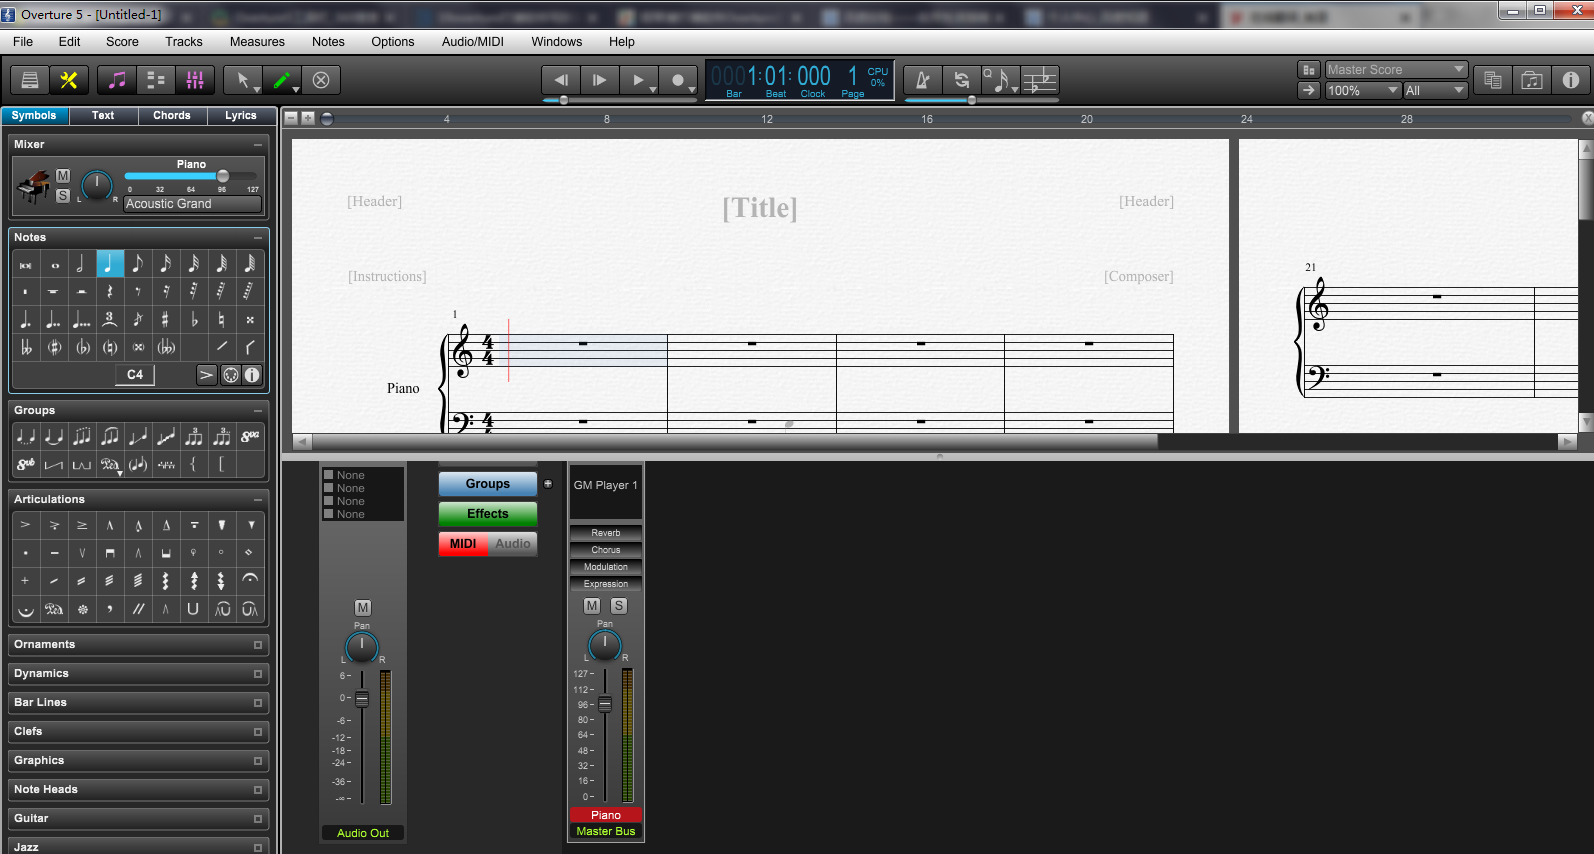Toggle MIDI view button

[x=463, y=544]
